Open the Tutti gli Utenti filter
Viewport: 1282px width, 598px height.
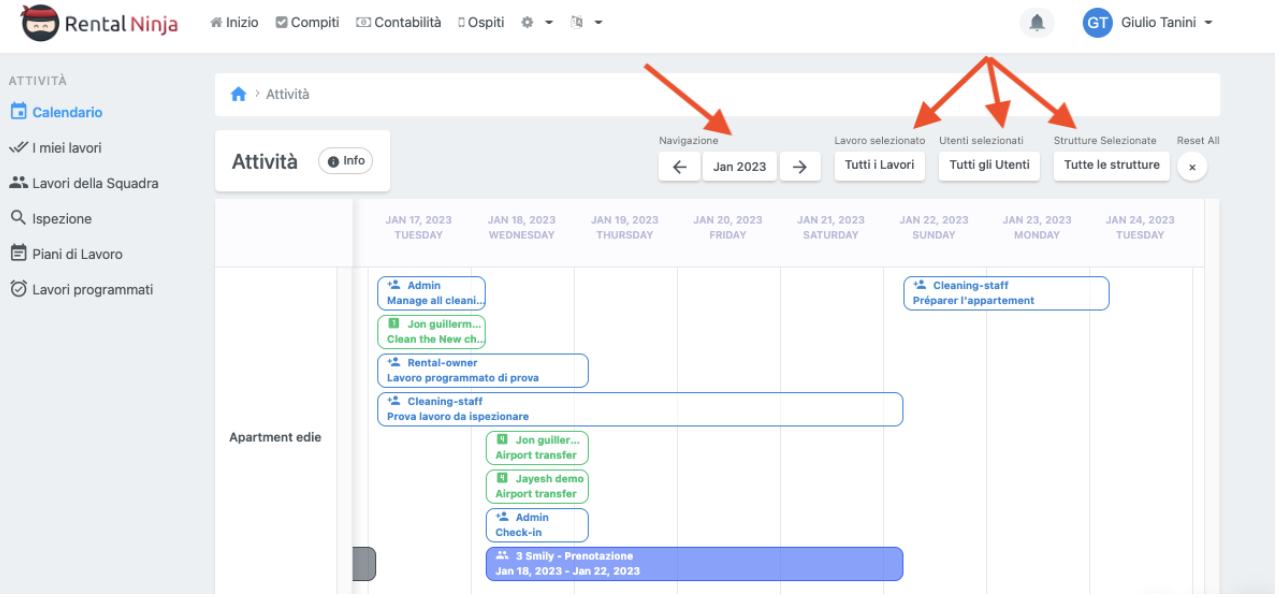989,166
